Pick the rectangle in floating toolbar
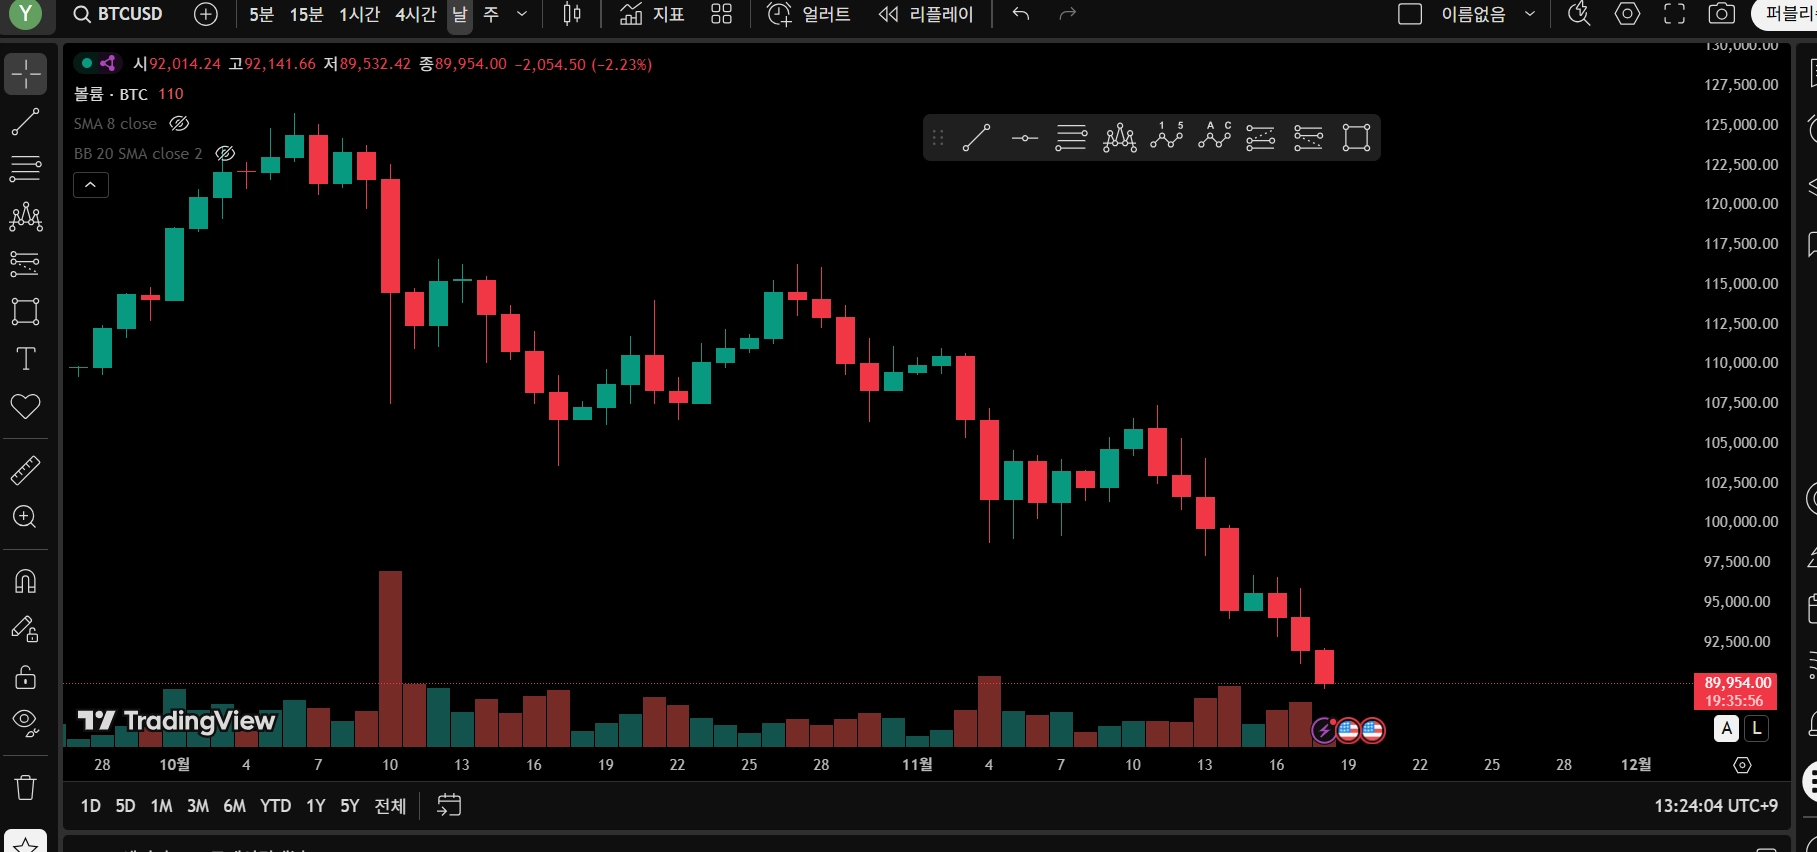 pos(1356,138)
